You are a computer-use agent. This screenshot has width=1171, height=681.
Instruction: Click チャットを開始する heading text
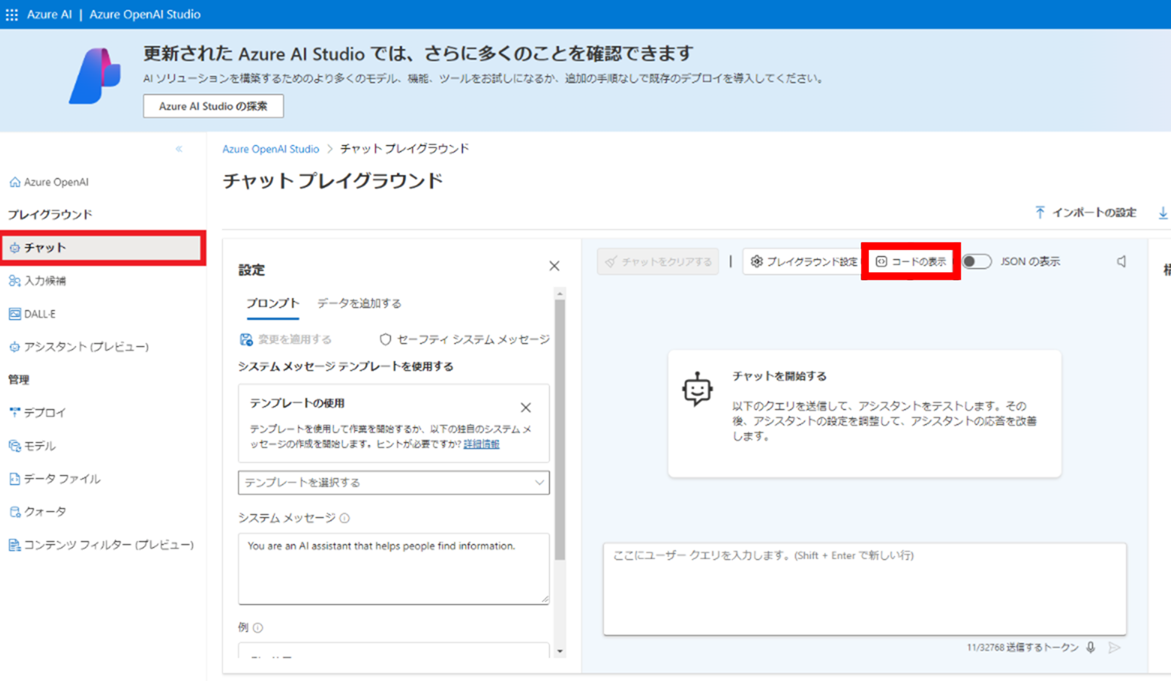point(779,376)
